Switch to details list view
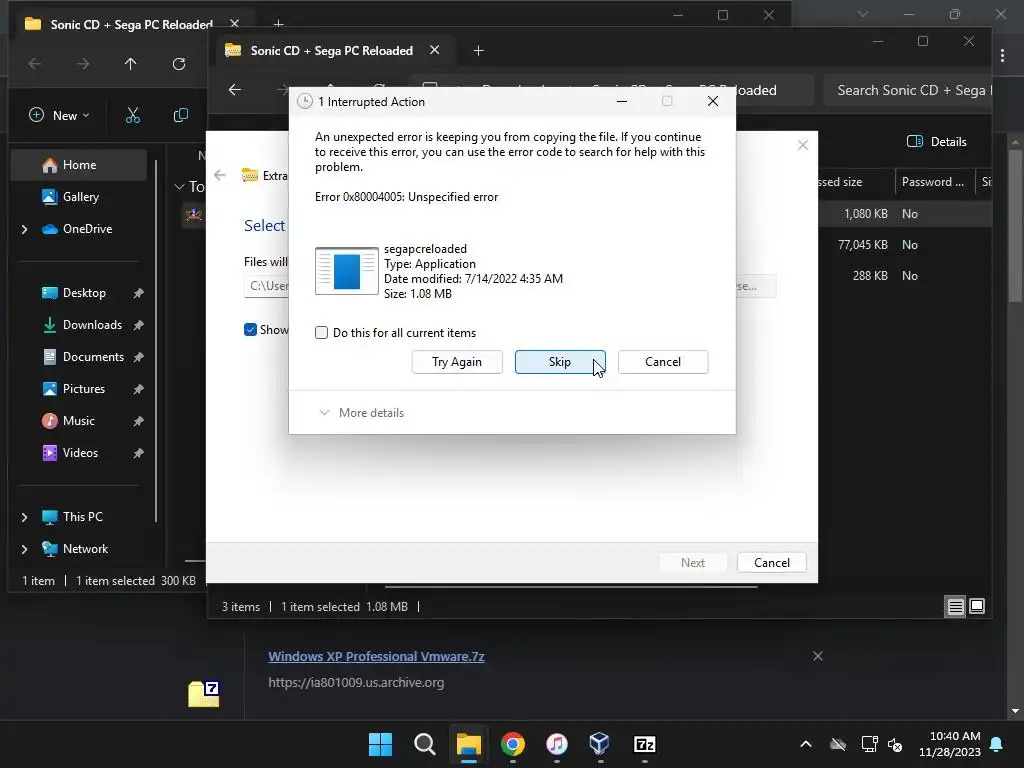Screen dimensions: 1024x768 [x=955, y=607]
